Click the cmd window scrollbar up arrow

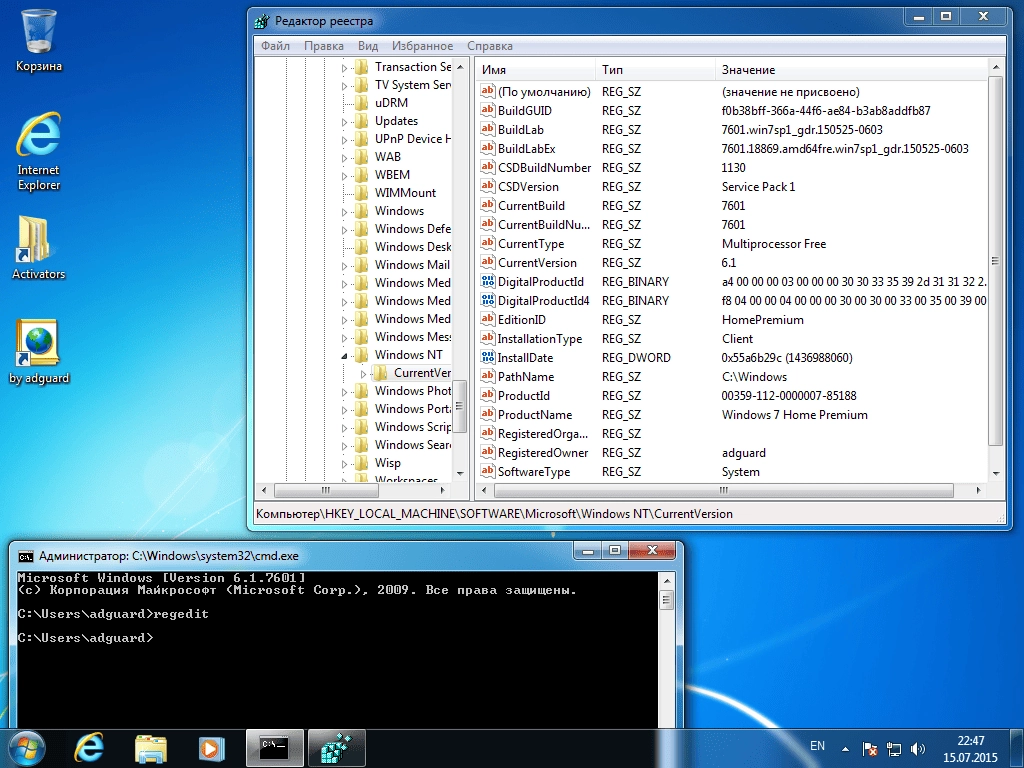click(x=666, y=581)
